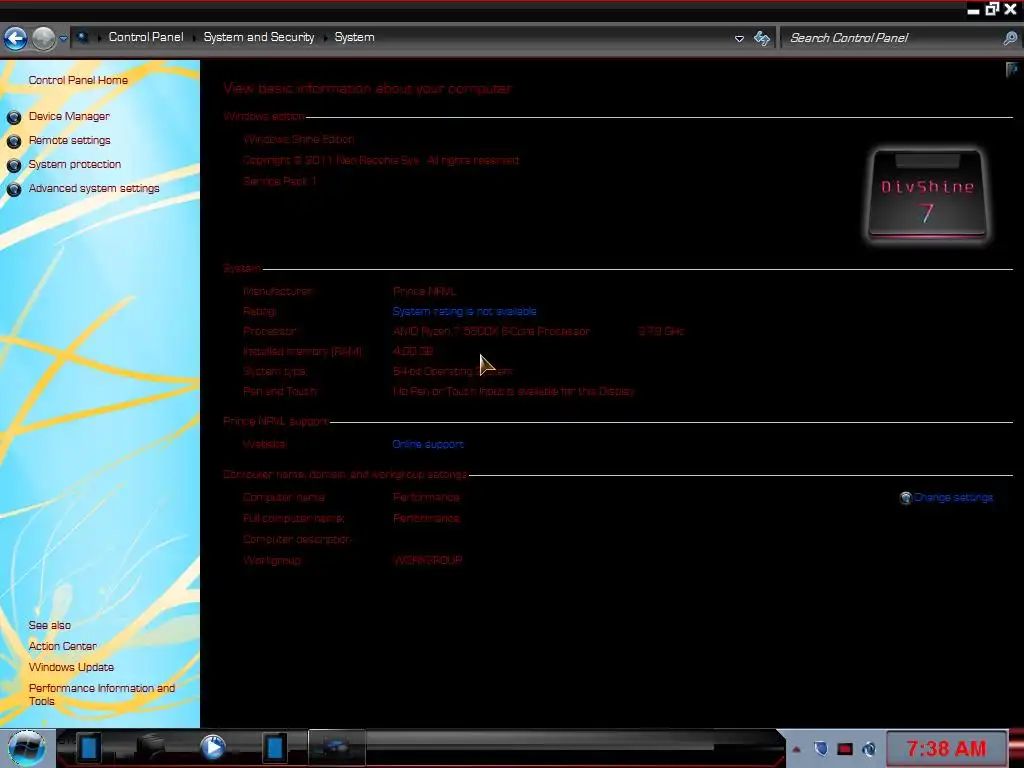
Task: Click the volume tray icon
Action: click(869, 748)
